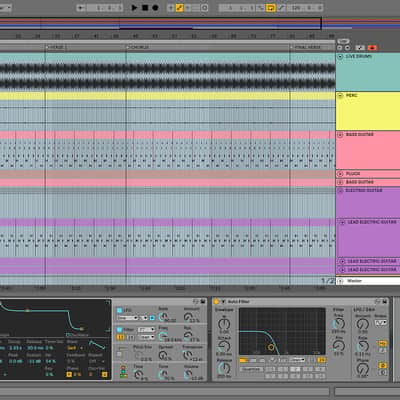Screen dimensions: 400x400
Task: Collapse the LIVE DRUMS track
Action: 340,57
